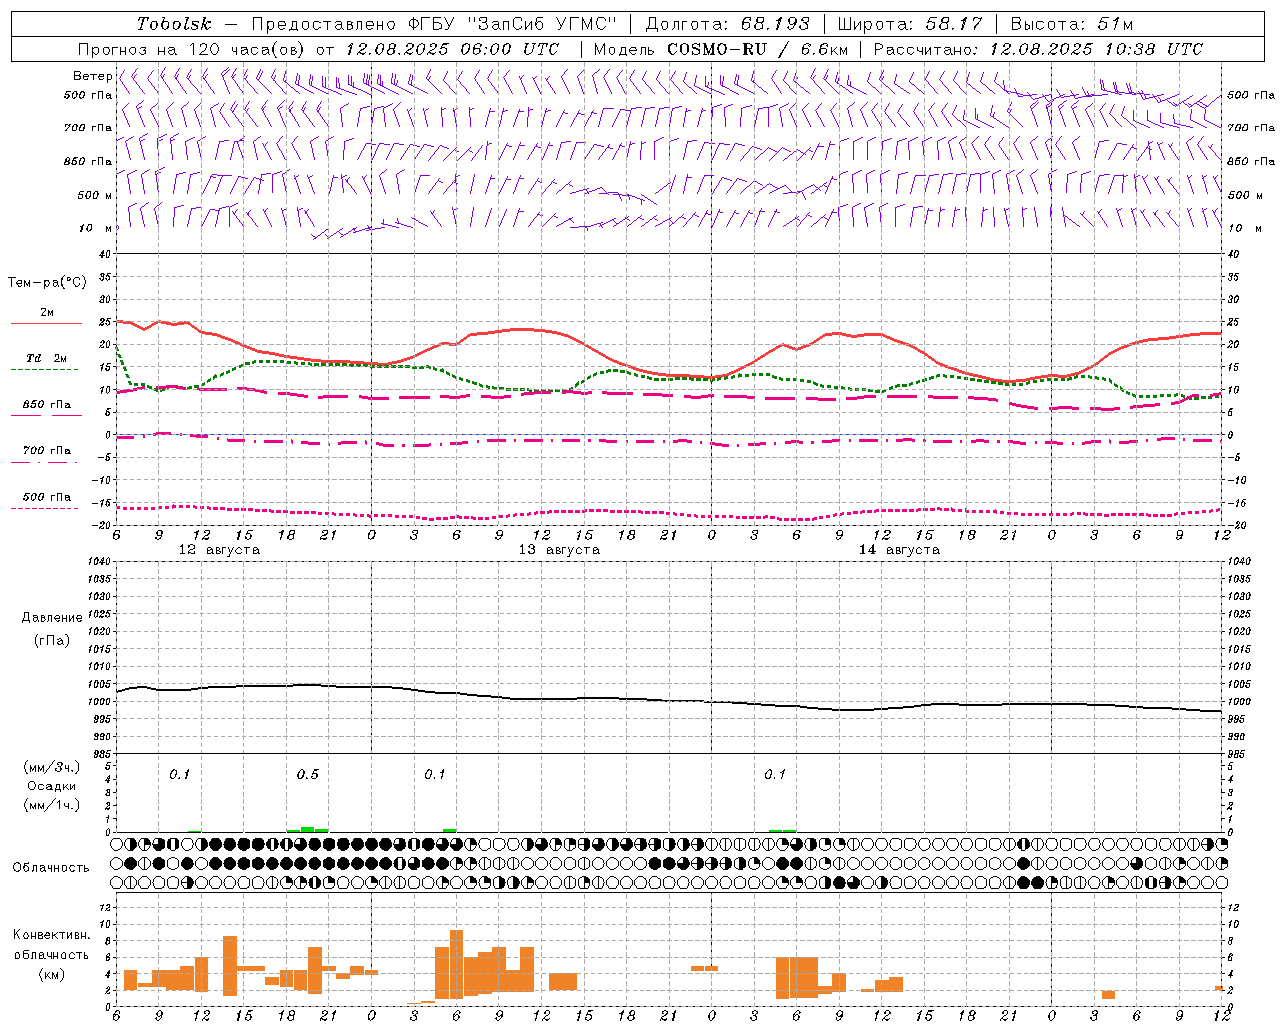The image size is (1280, 1024).
Task: Click the Рассчитано: 12.08.2025 10:38 UTC text
Action: click(1038, 49)
